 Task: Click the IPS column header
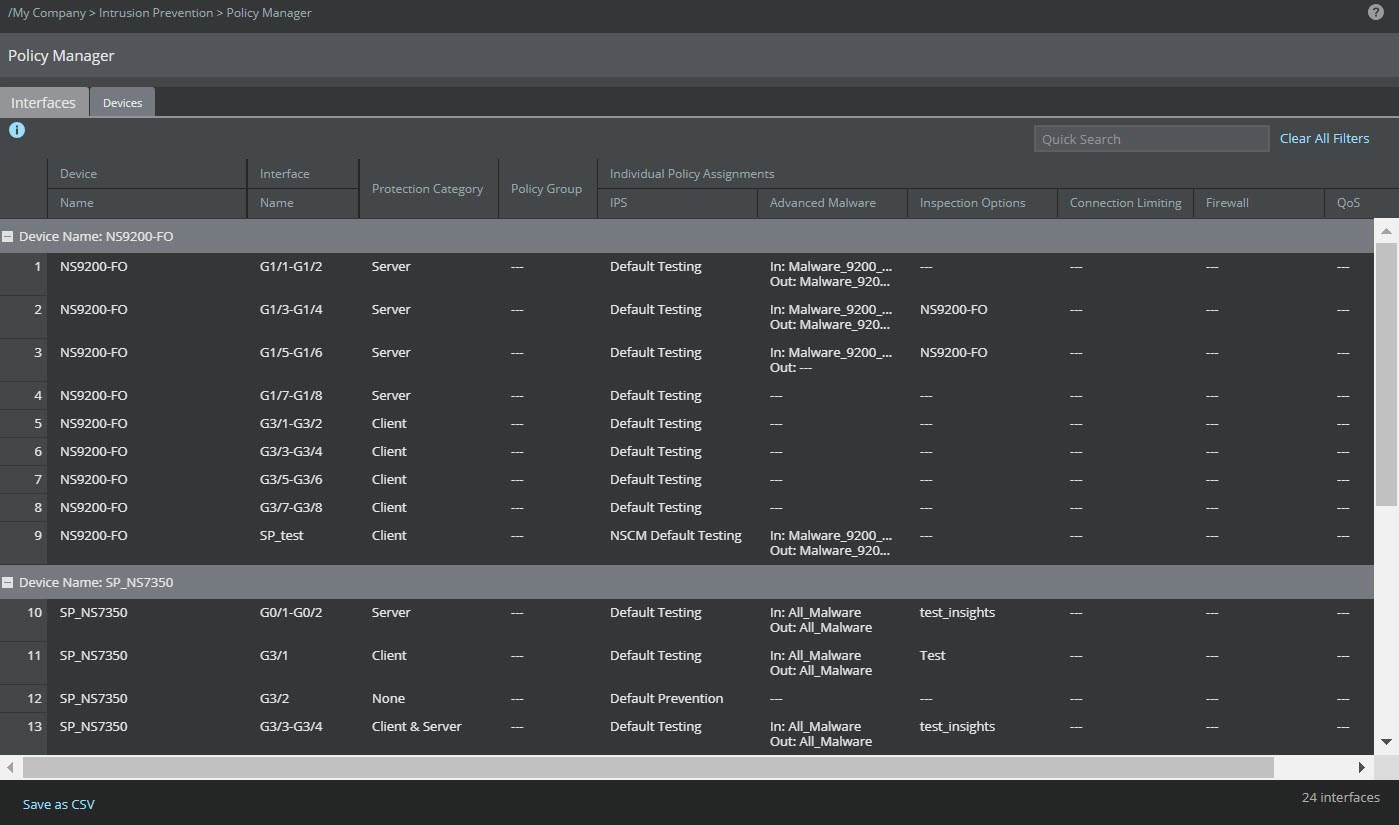click(677, 203)
